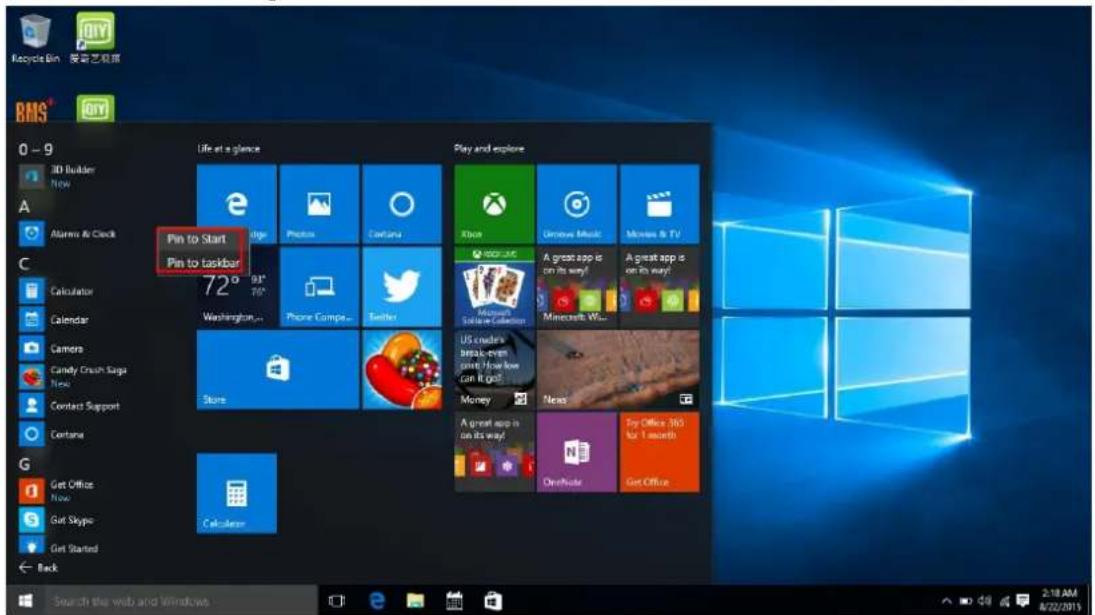Open the Xbox tile
The width and height of the screenshot is (1095, 615).
(494, 204)
